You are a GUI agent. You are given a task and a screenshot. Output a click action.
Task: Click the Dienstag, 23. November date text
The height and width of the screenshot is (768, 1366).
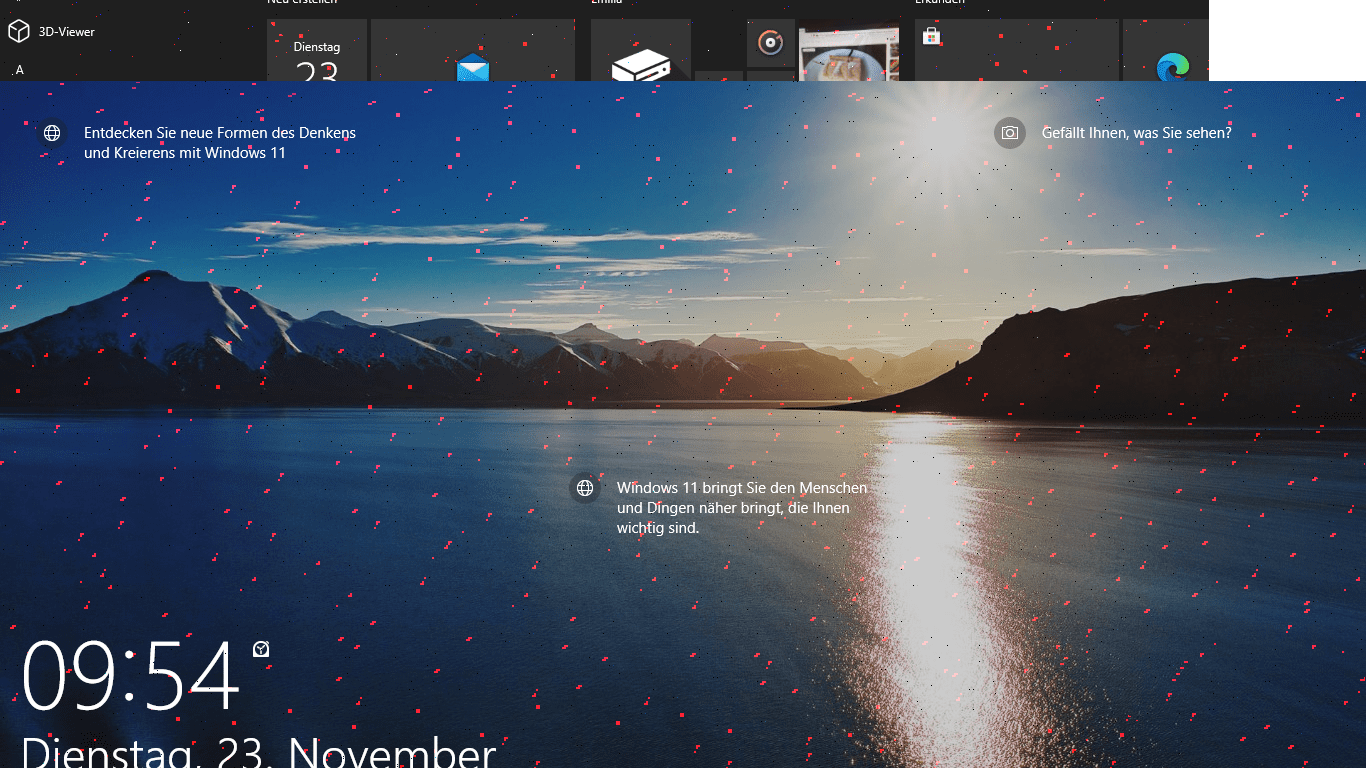pos(259,752)
